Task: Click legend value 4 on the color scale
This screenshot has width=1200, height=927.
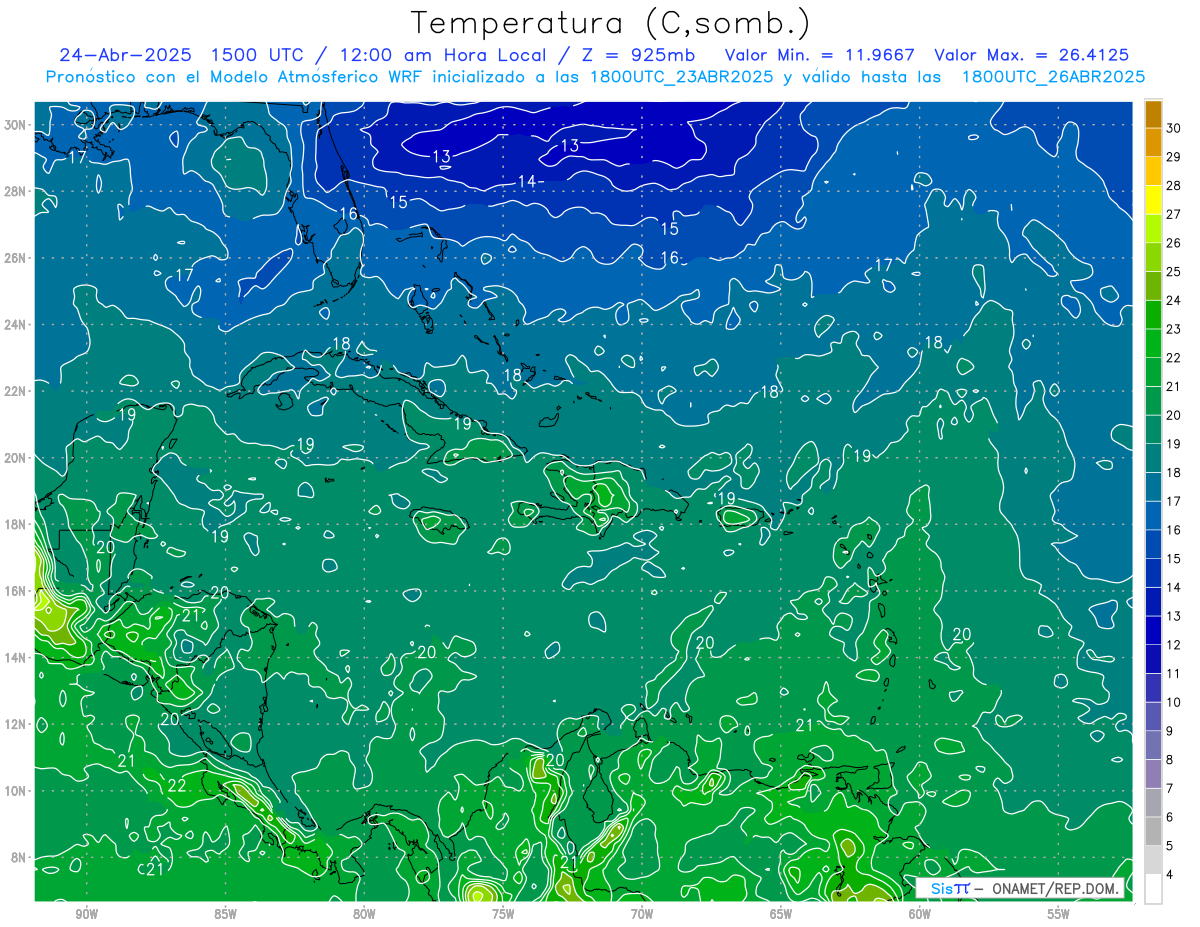Action: tap(1170, 875)
